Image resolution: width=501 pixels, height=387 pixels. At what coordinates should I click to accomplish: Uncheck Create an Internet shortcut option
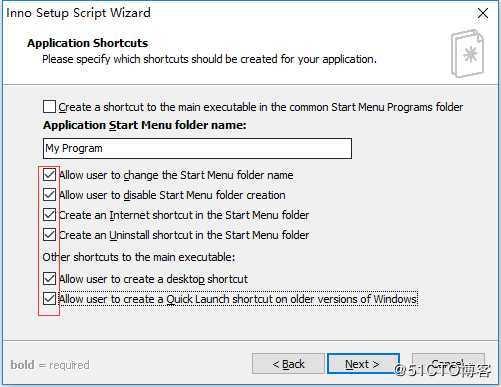coord(49,215)
